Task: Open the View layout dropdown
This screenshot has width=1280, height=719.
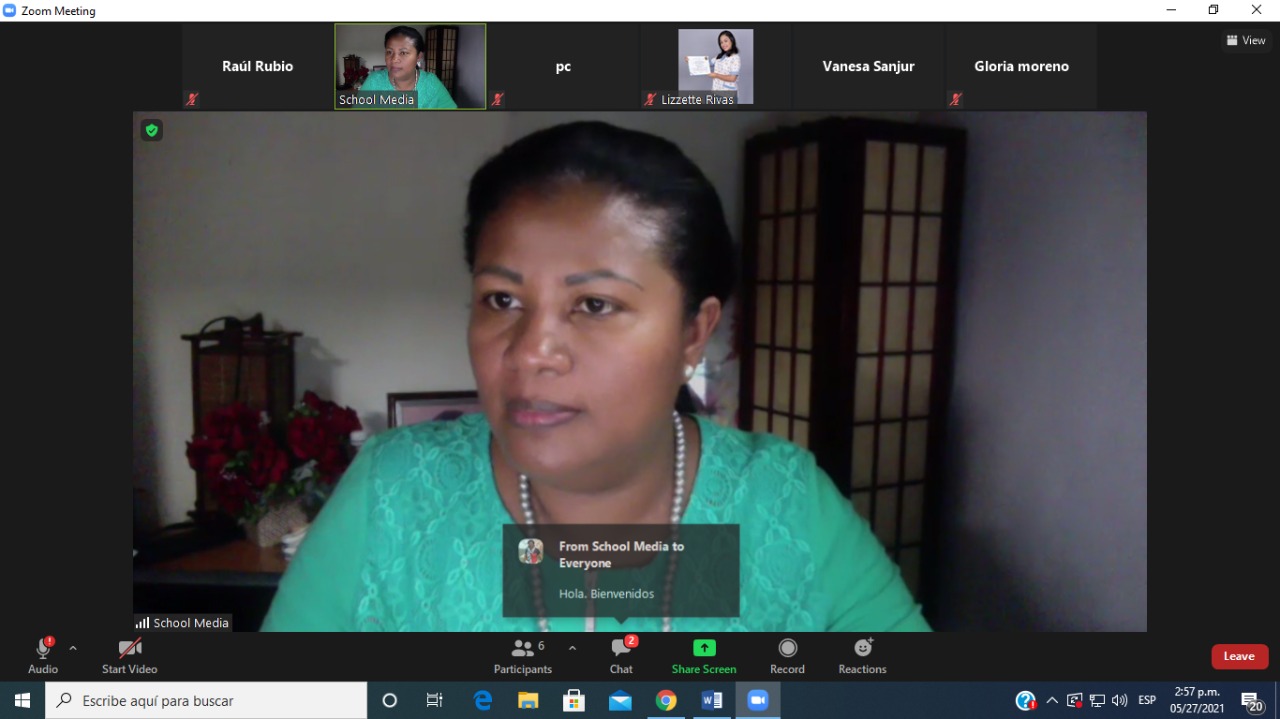Action: pos(1246,40)
